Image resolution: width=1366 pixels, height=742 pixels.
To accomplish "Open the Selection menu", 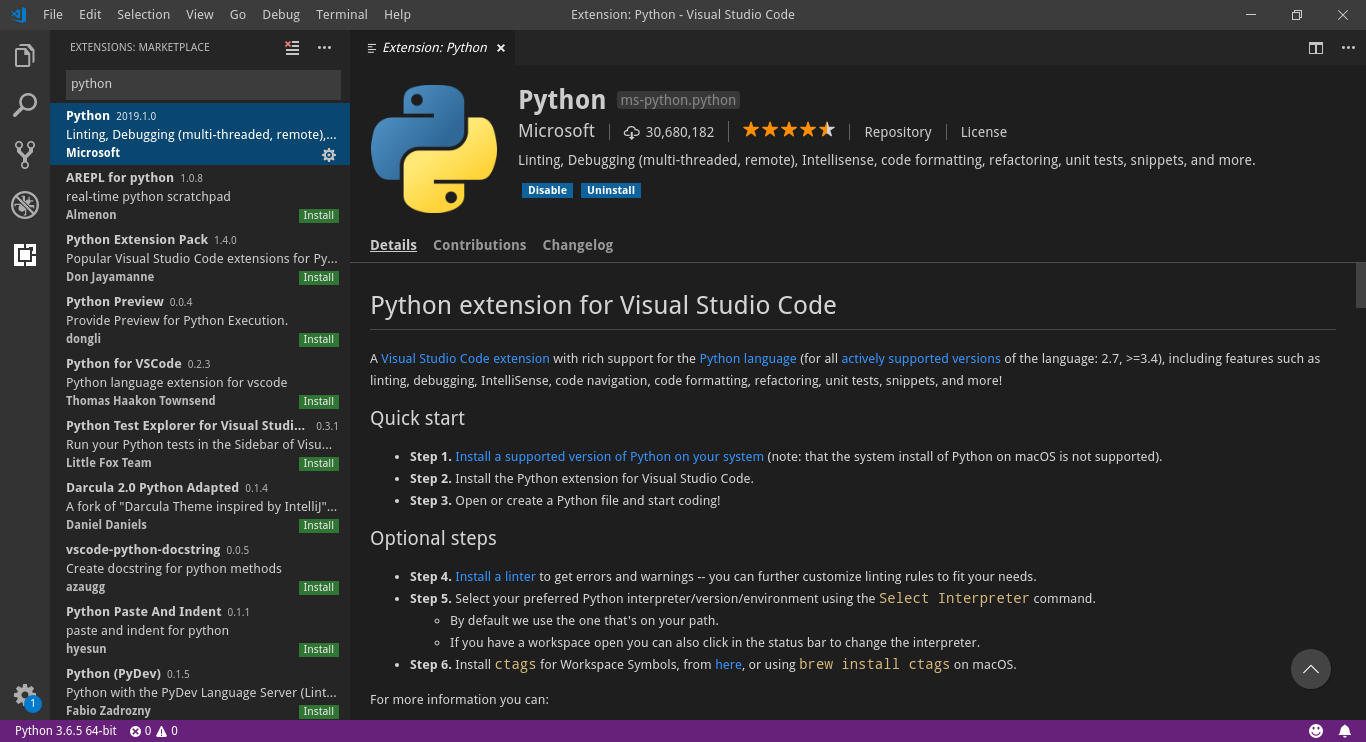I will [x=144, y=15].
